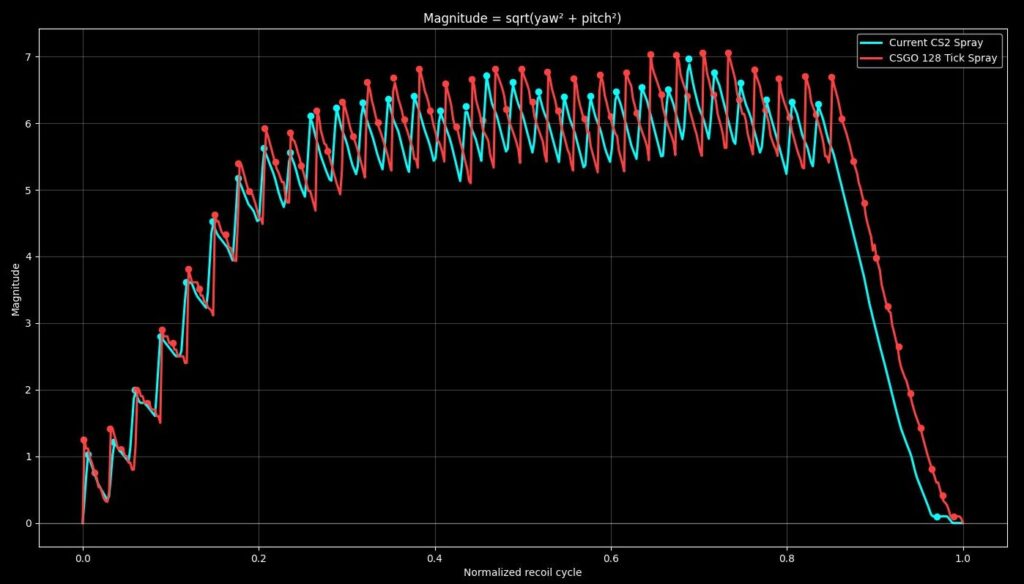
Task: Click the 4 tick on the y-axis
Action: click(29, 257)
